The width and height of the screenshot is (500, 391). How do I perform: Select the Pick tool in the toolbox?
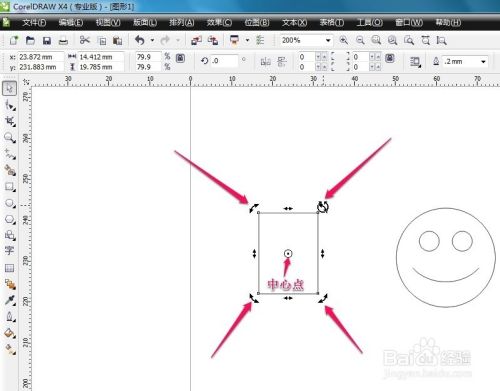point(9,88)
